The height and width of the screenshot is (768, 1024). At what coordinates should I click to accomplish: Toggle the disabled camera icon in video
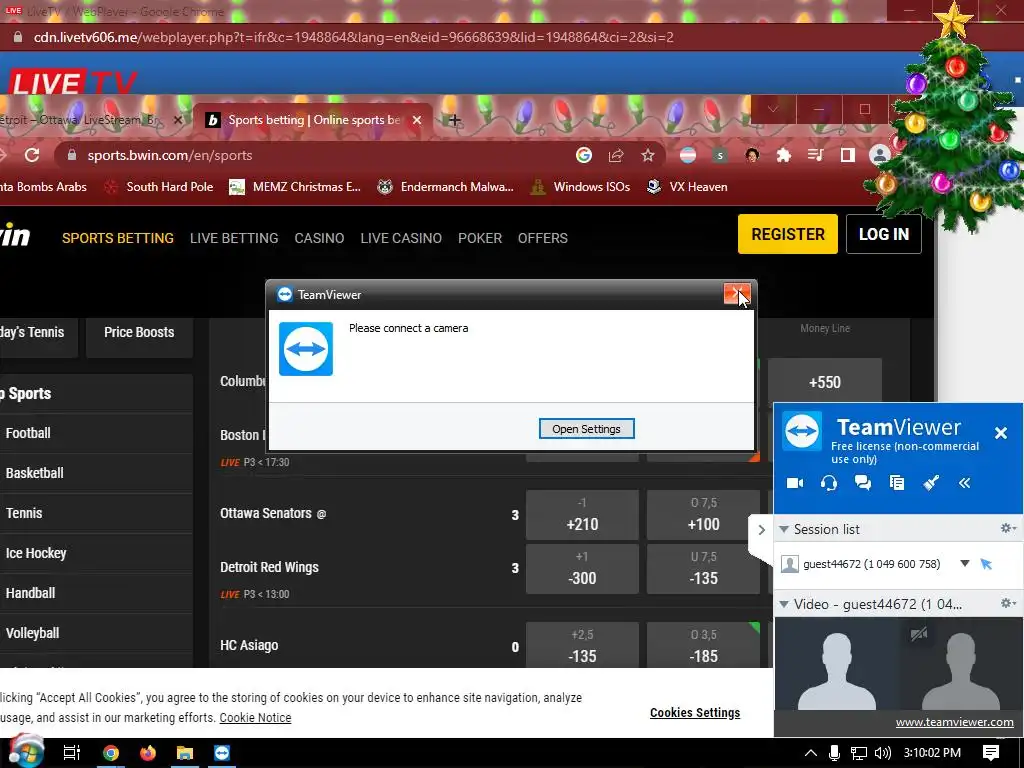919,634
